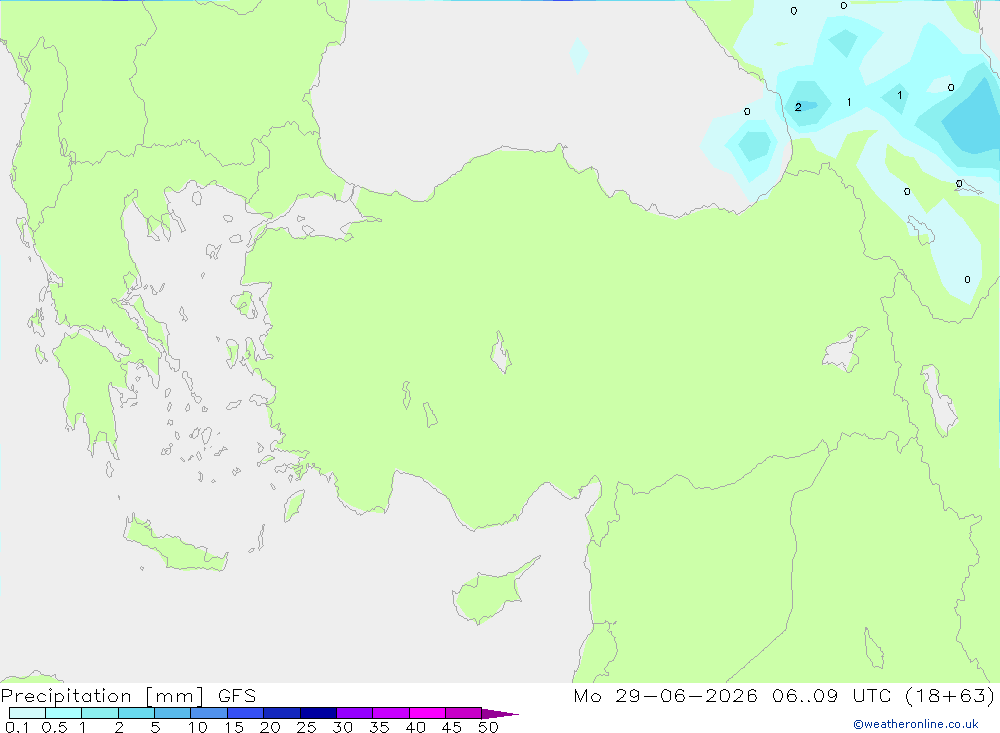Click the over-50 mm purple arrow swatch

click(499, 713)
